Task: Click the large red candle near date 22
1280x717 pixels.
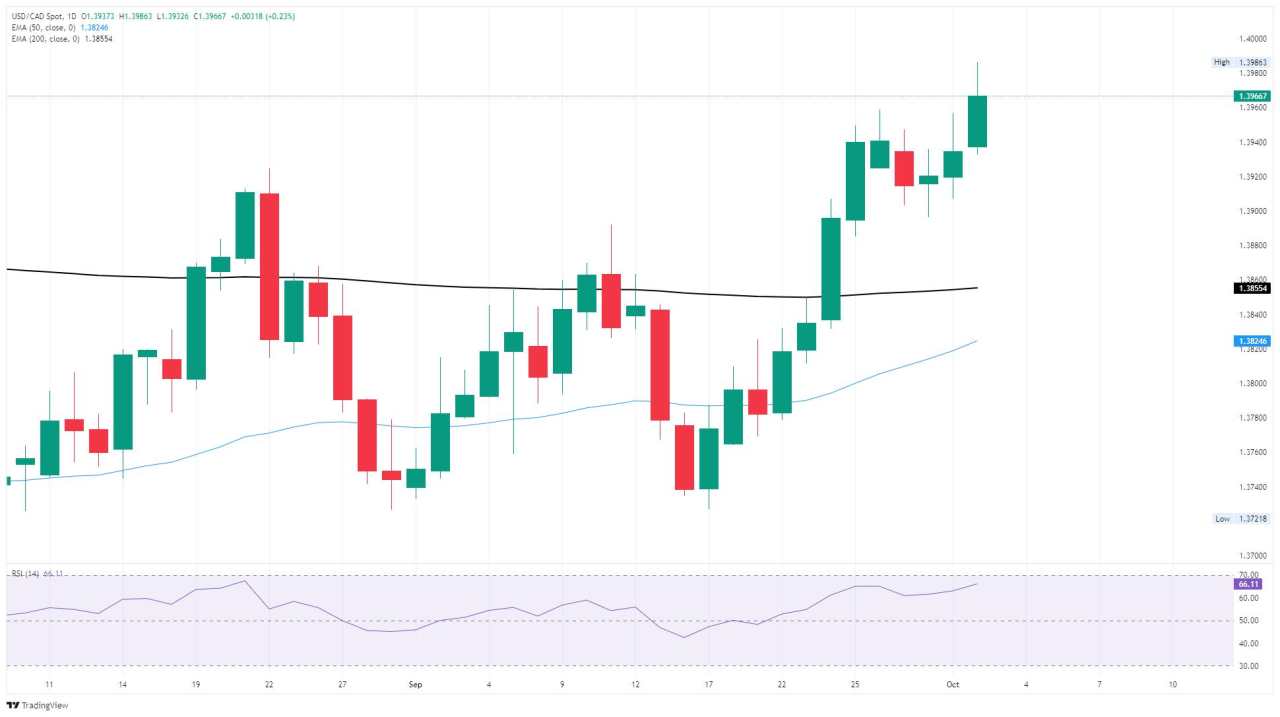Action: tap(269, 266)
